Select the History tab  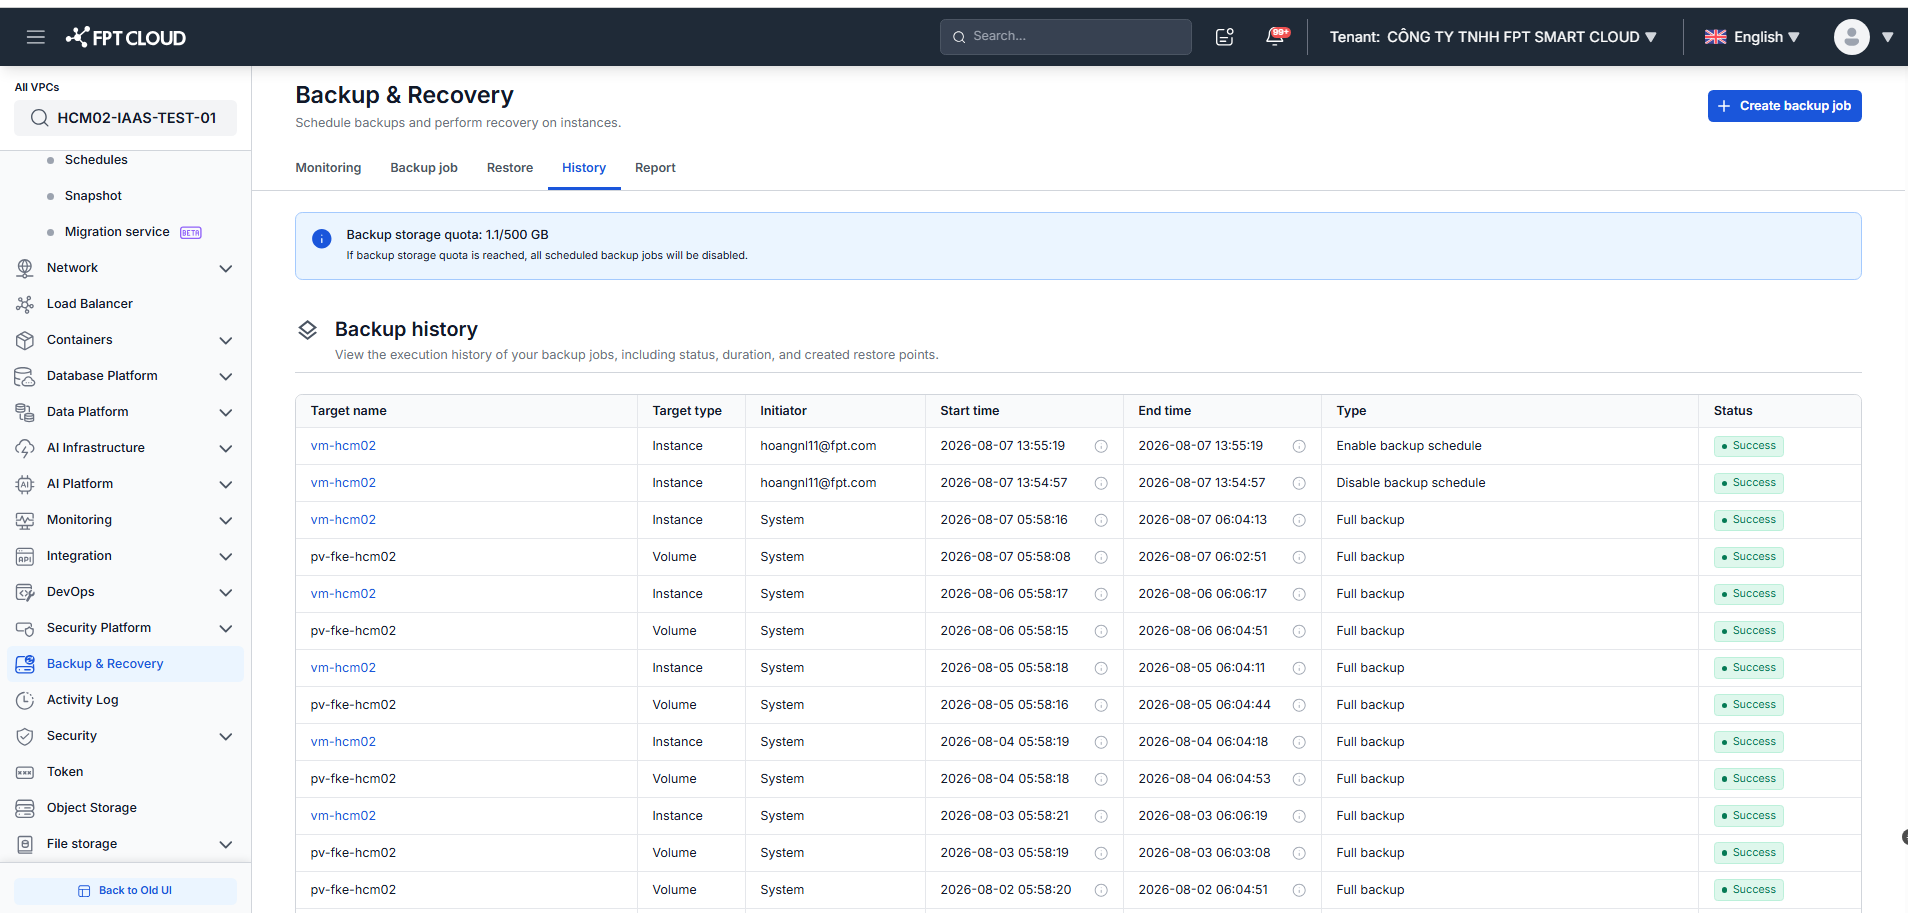(x=584, y=168)
